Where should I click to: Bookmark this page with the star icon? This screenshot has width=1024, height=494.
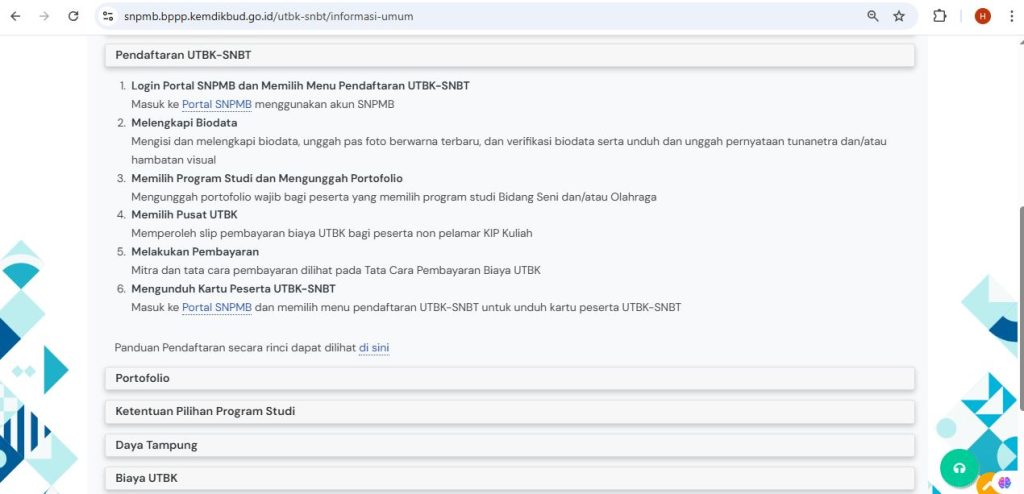(899, 16)
